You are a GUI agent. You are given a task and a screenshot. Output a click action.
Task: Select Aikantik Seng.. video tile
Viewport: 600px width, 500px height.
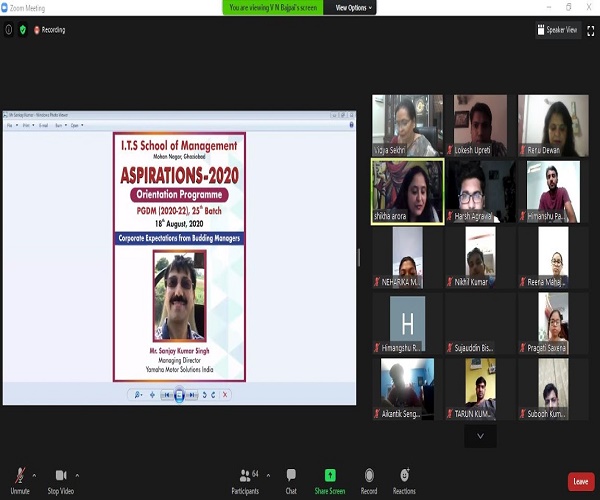408,389
